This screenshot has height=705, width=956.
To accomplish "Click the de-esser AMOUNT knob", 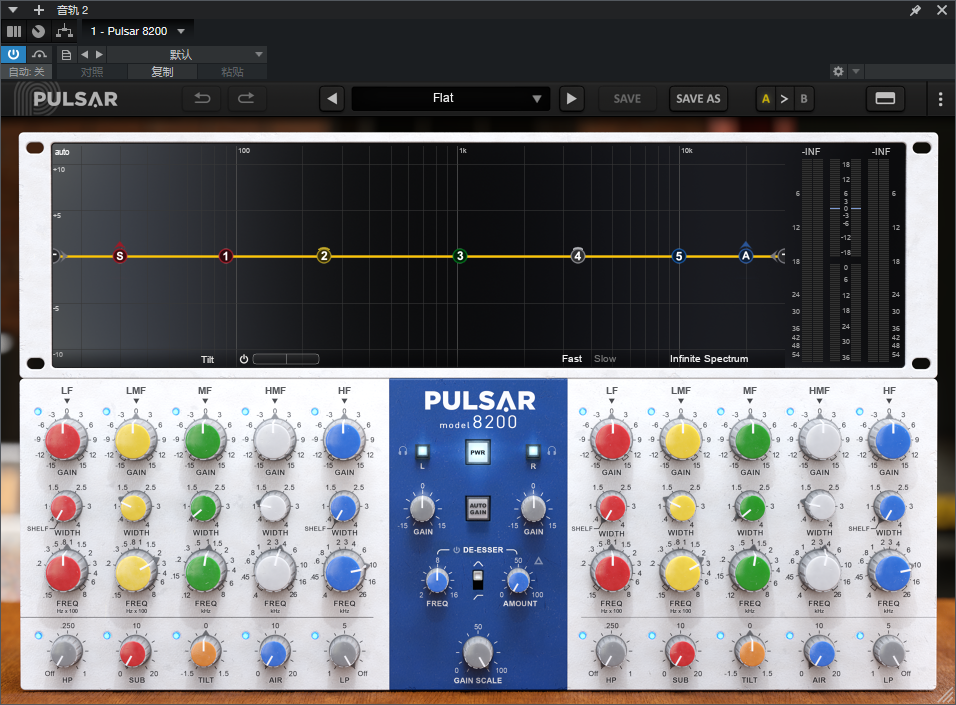I will click(x=518, y=581).
